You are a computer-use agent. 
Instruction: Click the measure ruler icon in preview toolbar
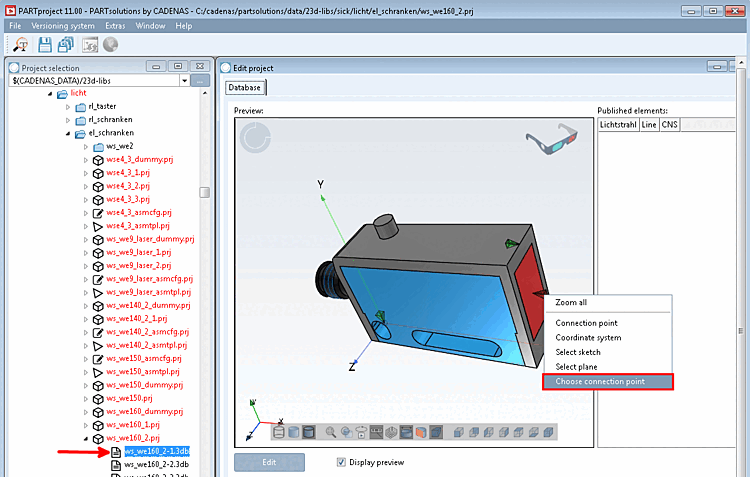coord(376,433)
